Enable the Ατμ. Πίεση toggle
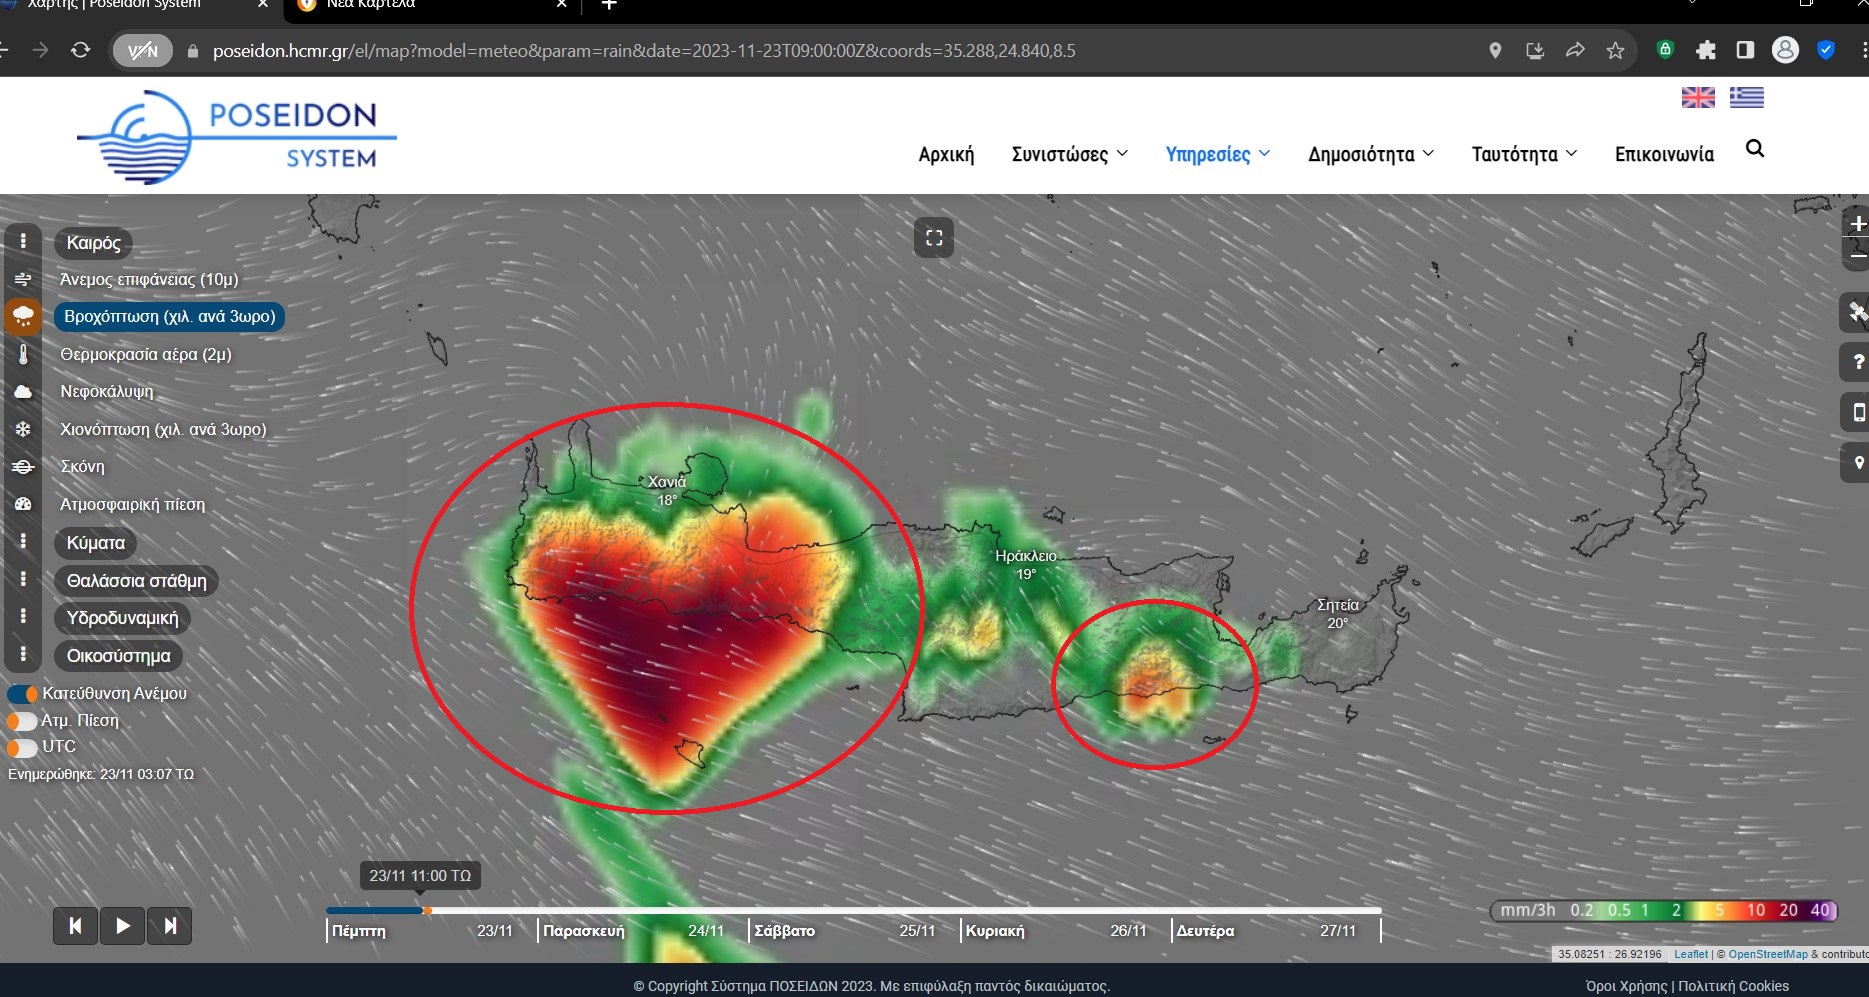This screenshot has height=997, width=1869. click(22, 721)
